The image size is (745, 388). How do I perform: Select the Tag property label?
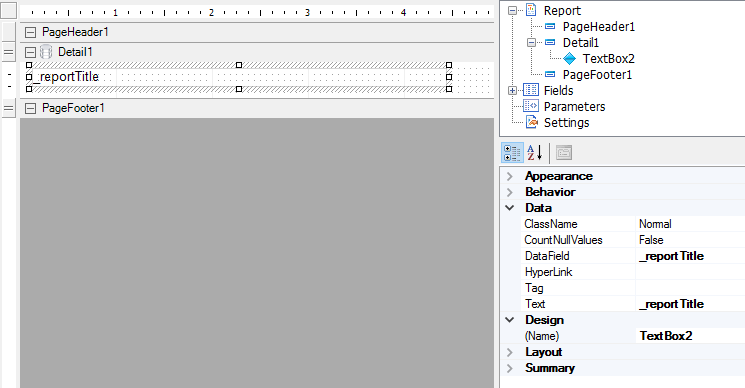pos(534,288)
